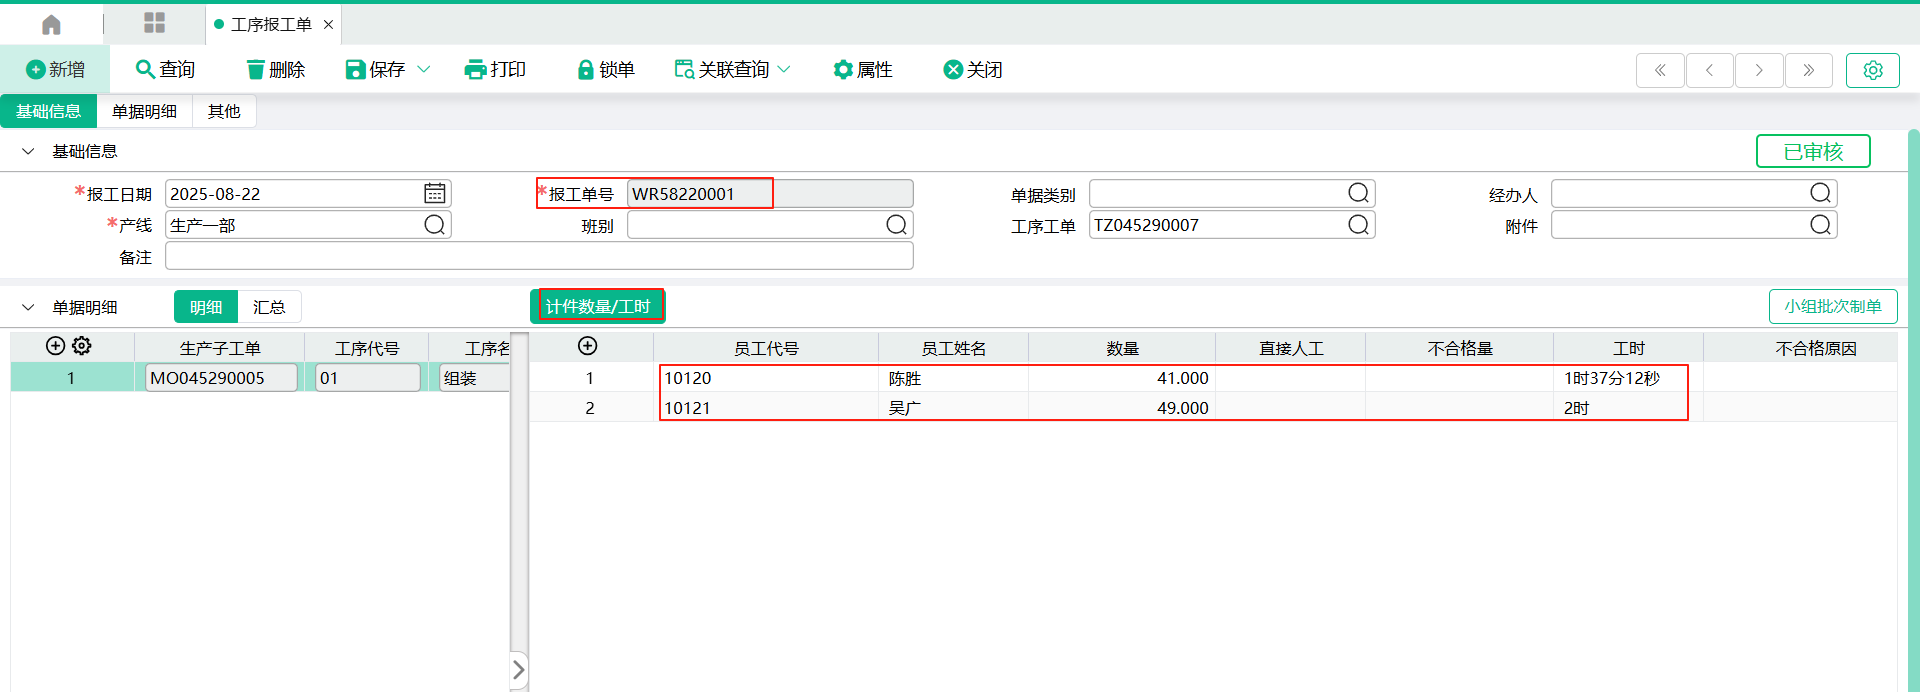Switch to 明细 detail view
This screenshot has height=692, width=1920.
click(206, 307)
